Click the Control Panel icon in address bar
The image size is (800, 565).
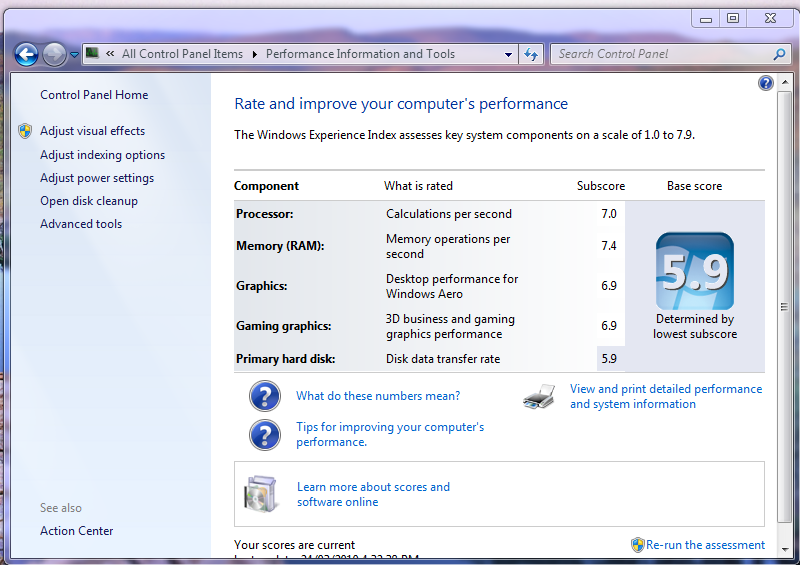[92, 53]
